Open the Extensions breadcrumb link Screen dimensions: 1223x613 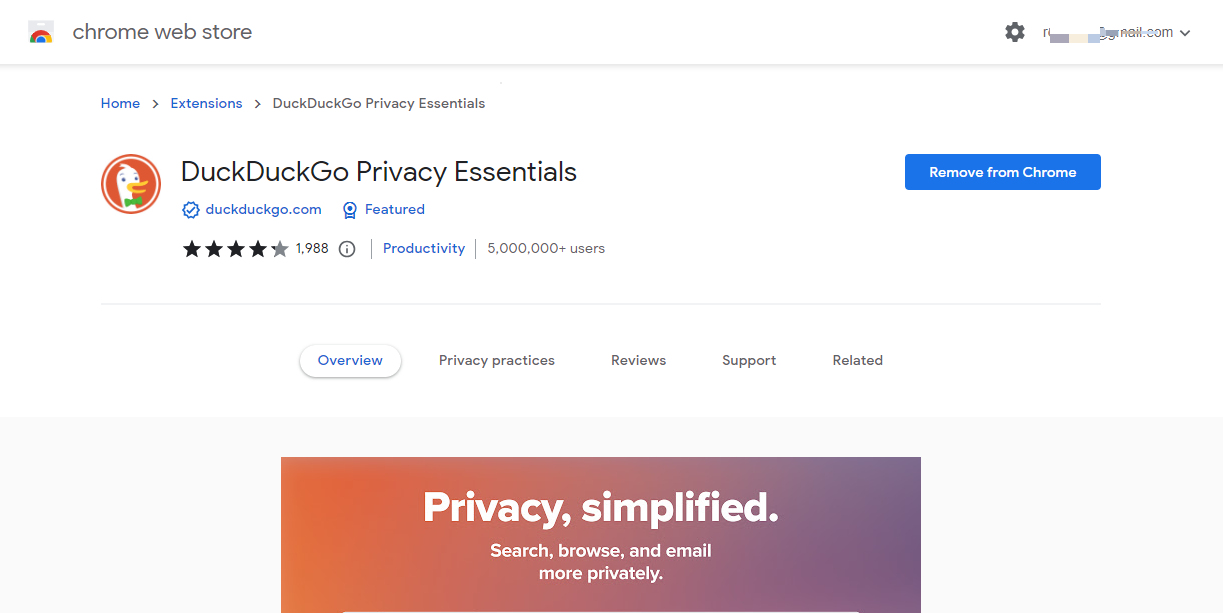click(x=206, y=103)
